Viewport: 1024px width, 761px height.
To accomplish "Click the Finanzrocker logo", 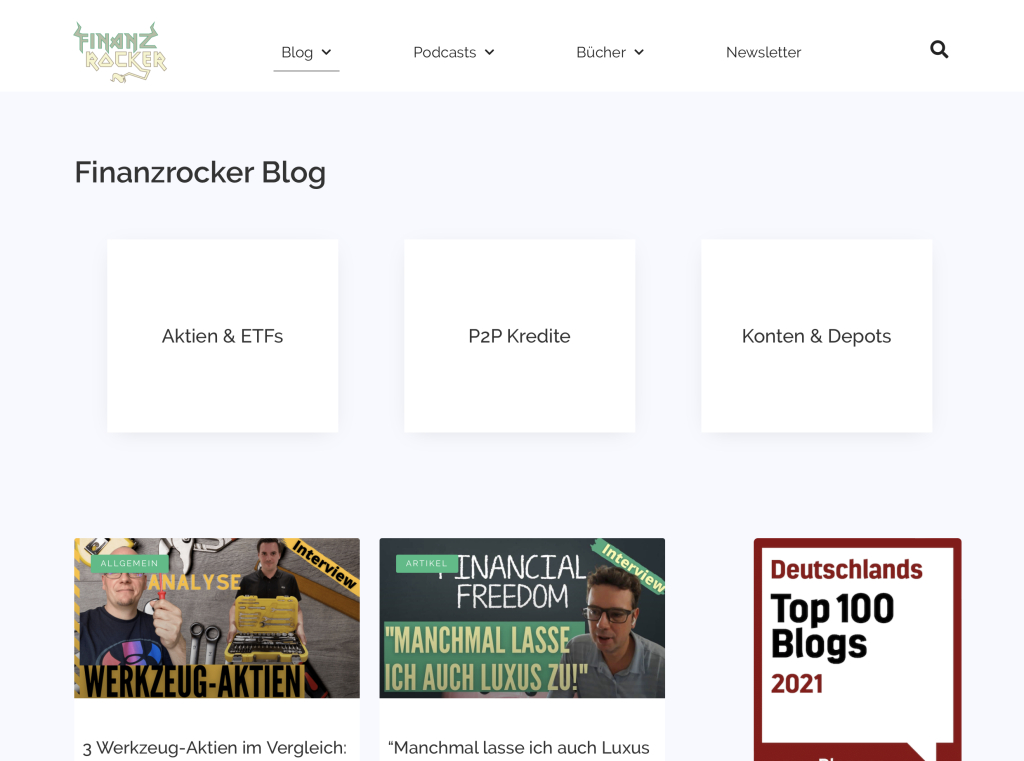I will point(120,52).
